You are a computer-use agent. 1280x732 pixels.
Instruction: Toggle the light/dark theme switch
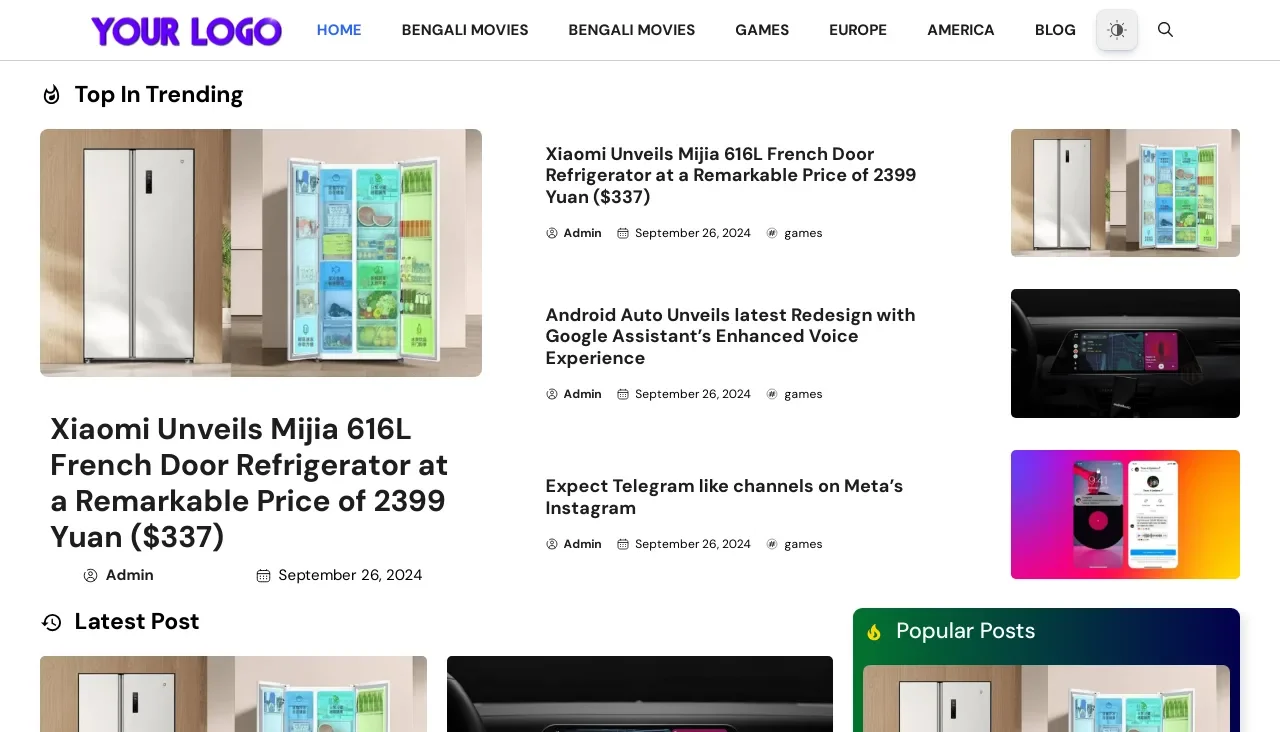pos(1117,30)
